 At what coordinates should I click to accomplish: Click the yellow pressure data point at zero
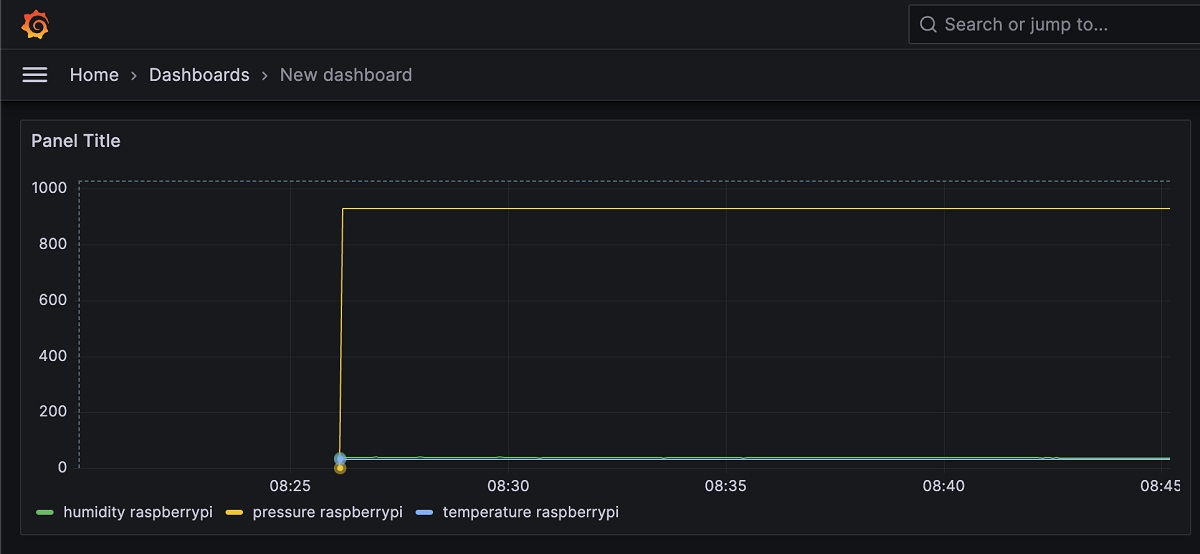(x=340, y=467)
